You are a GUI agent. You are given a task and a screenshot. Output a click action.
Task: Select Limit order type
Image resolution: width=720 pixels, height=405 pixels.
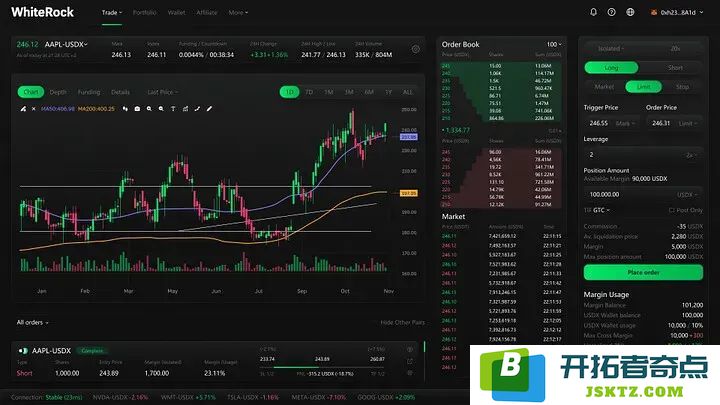coord(643,87)
